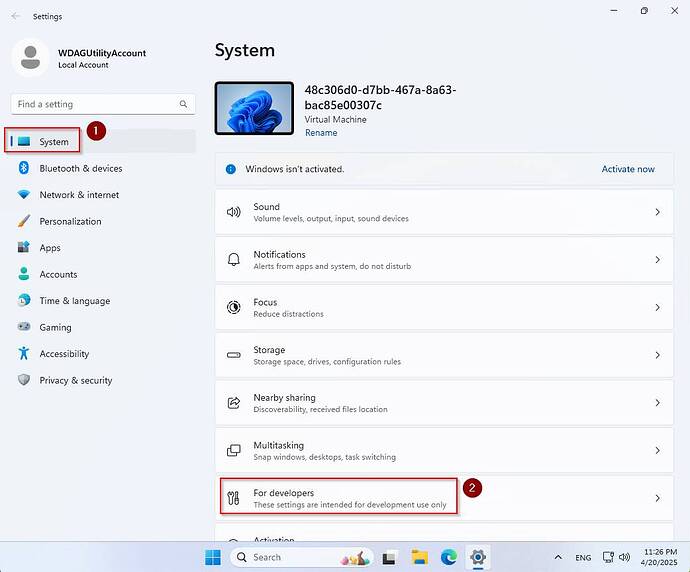
Task: Open the Sound settings card
Action: pos(444,212)
